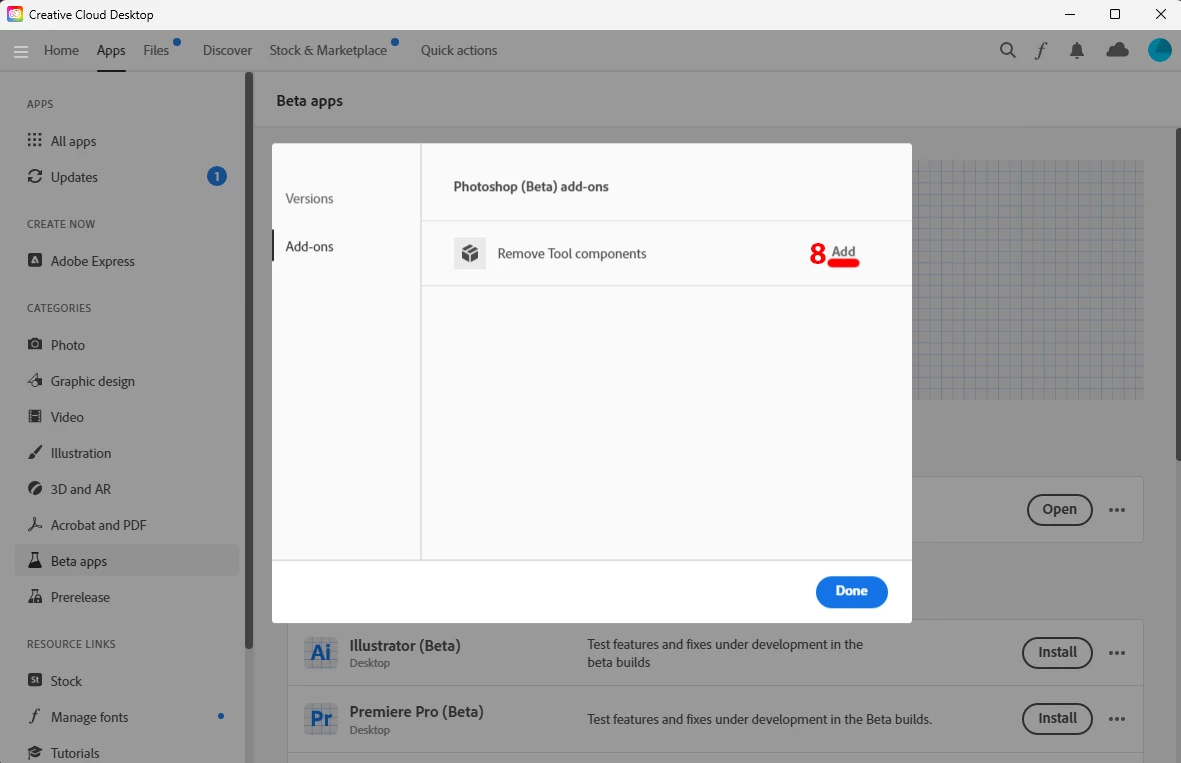Click the Done button

[851, 591]
